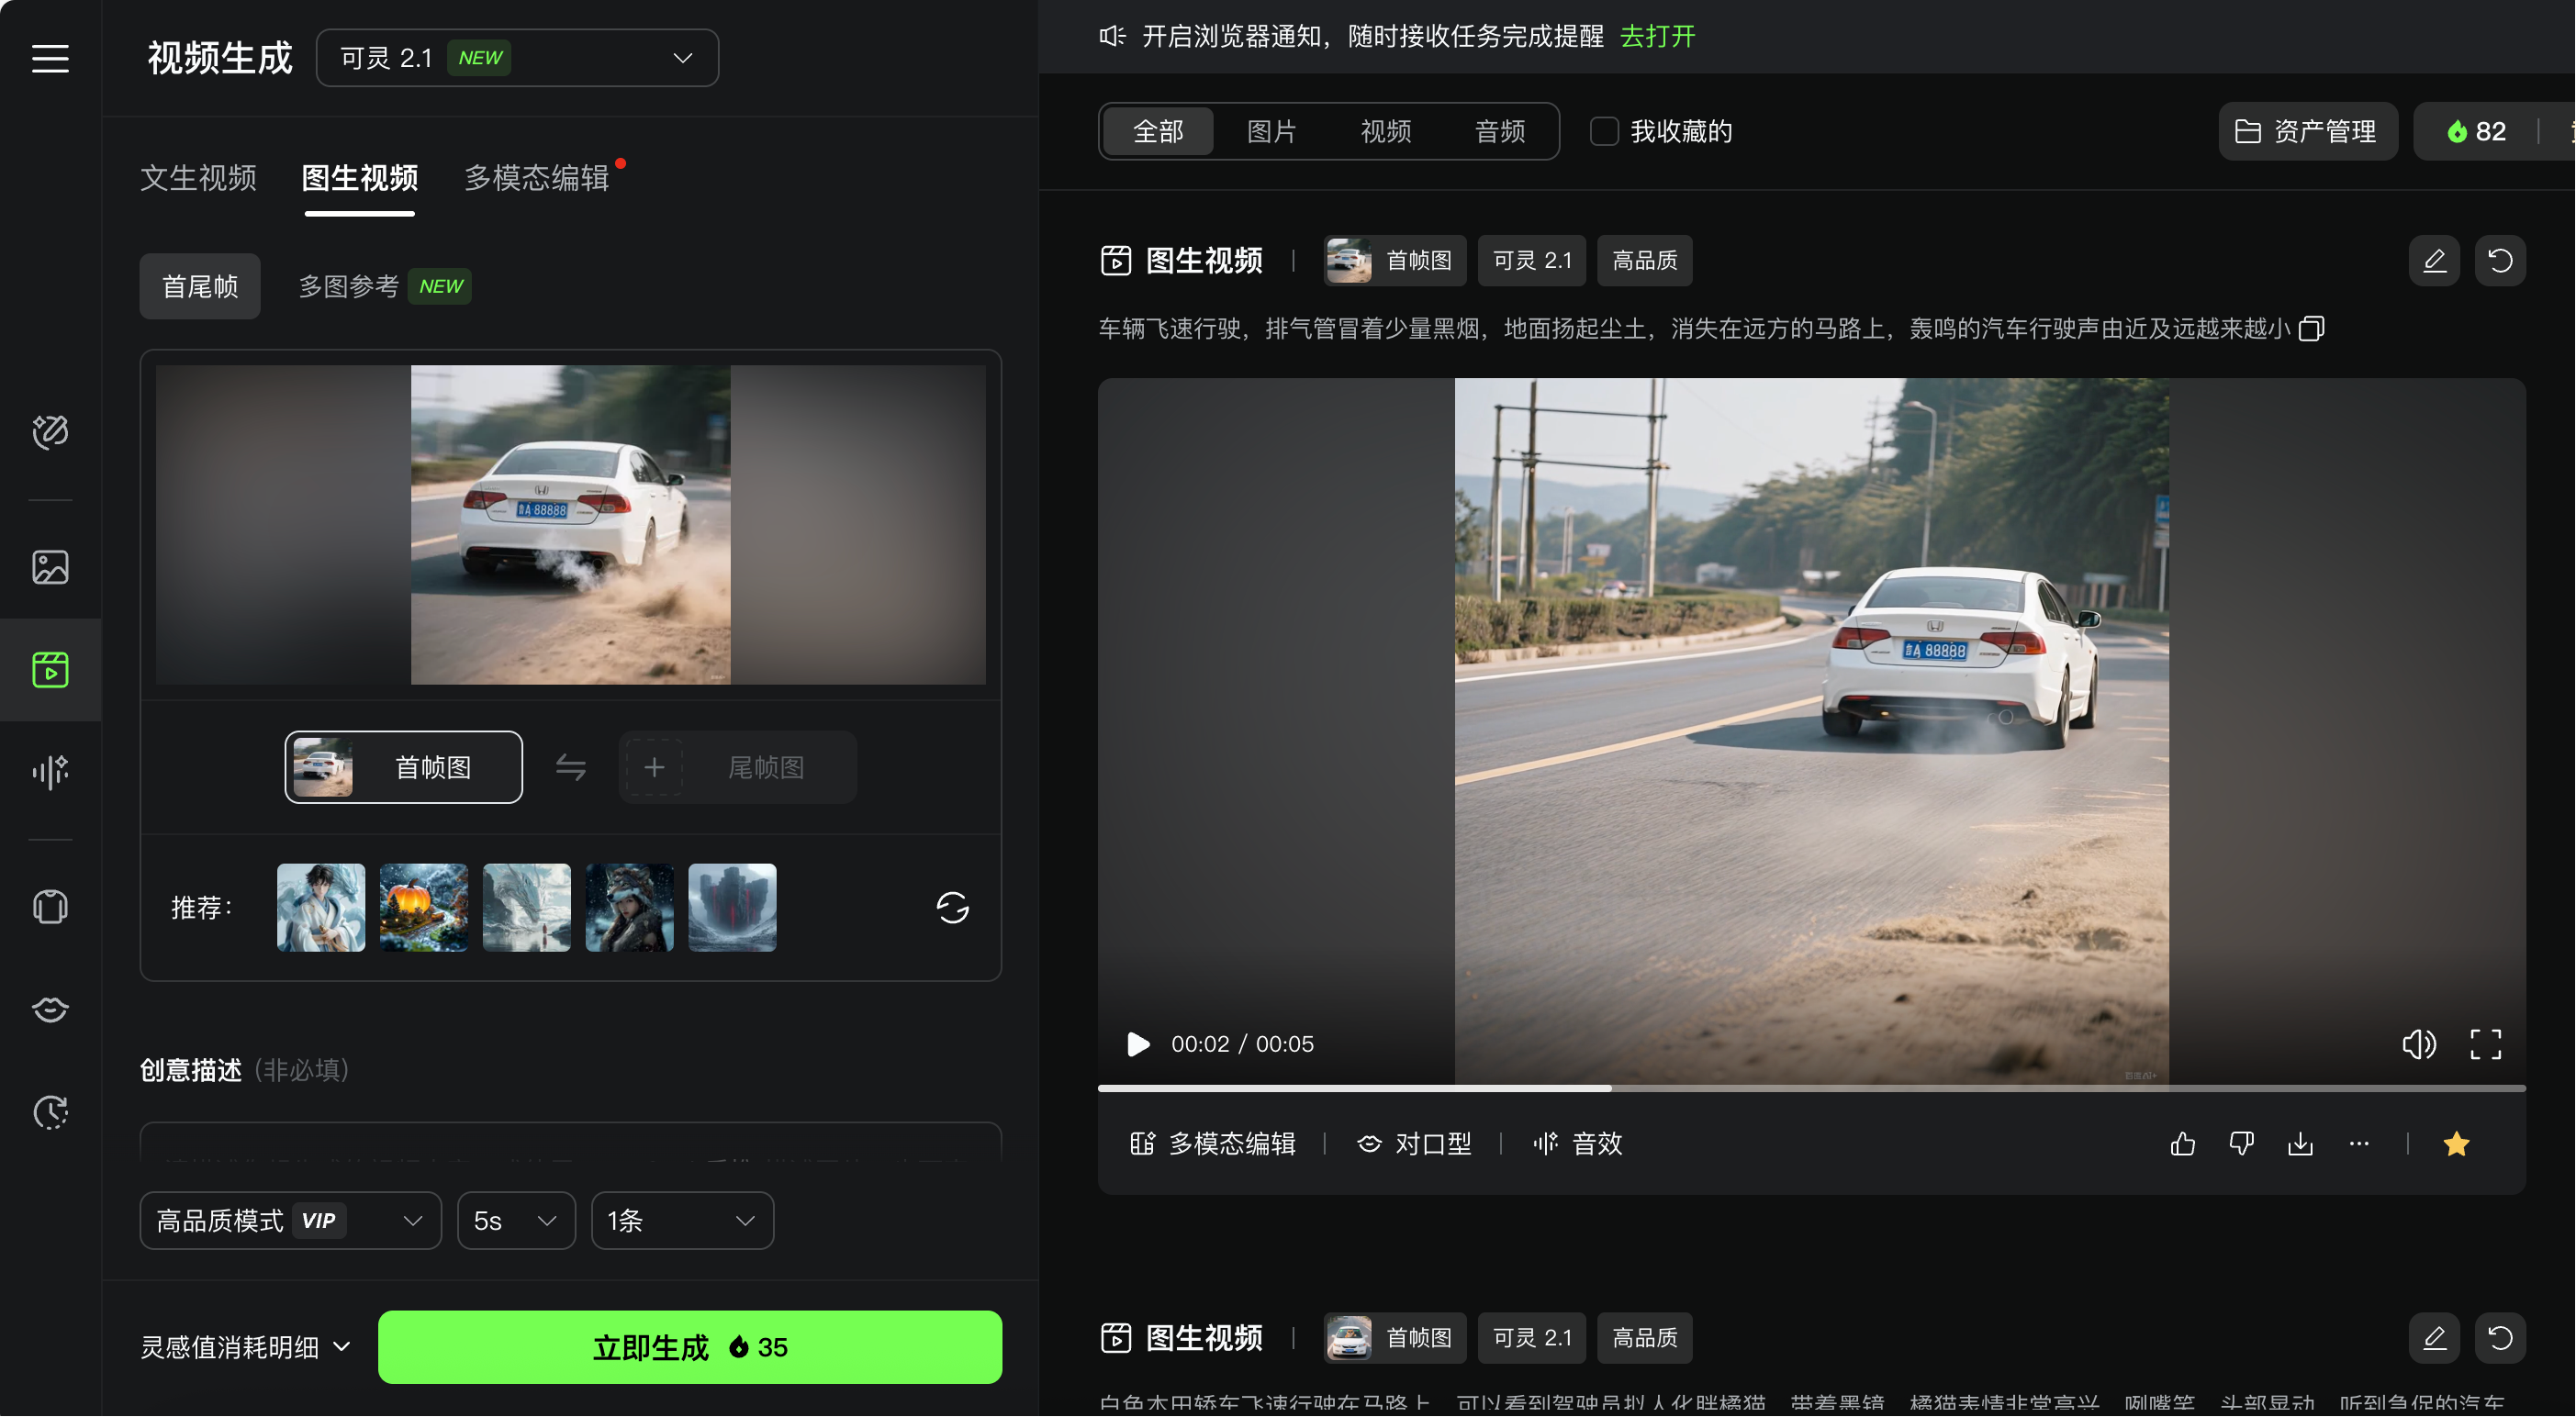Filter assets by 图片
This screenshot has width=2576, height=1417.
pyautogui.click(x=1272, y=131)
